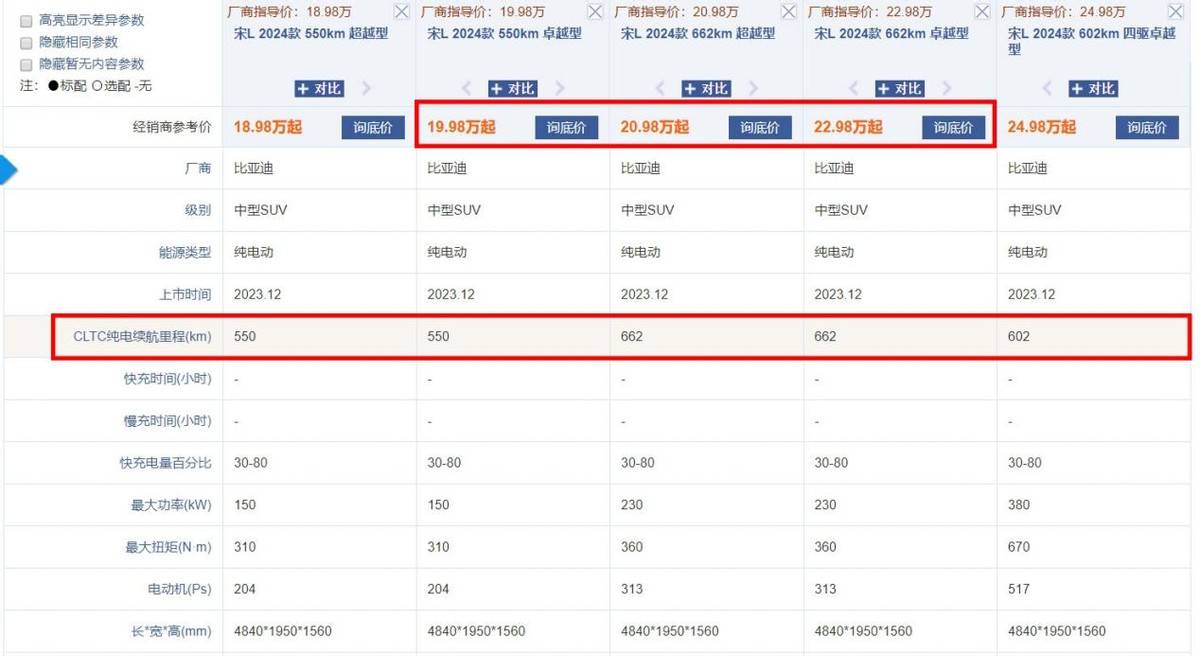The width and height of the screenshot is (1200, 656).
Task: Select 比亚迪 in the 550km 超越型 column
Action: click(x=253, y=168)
